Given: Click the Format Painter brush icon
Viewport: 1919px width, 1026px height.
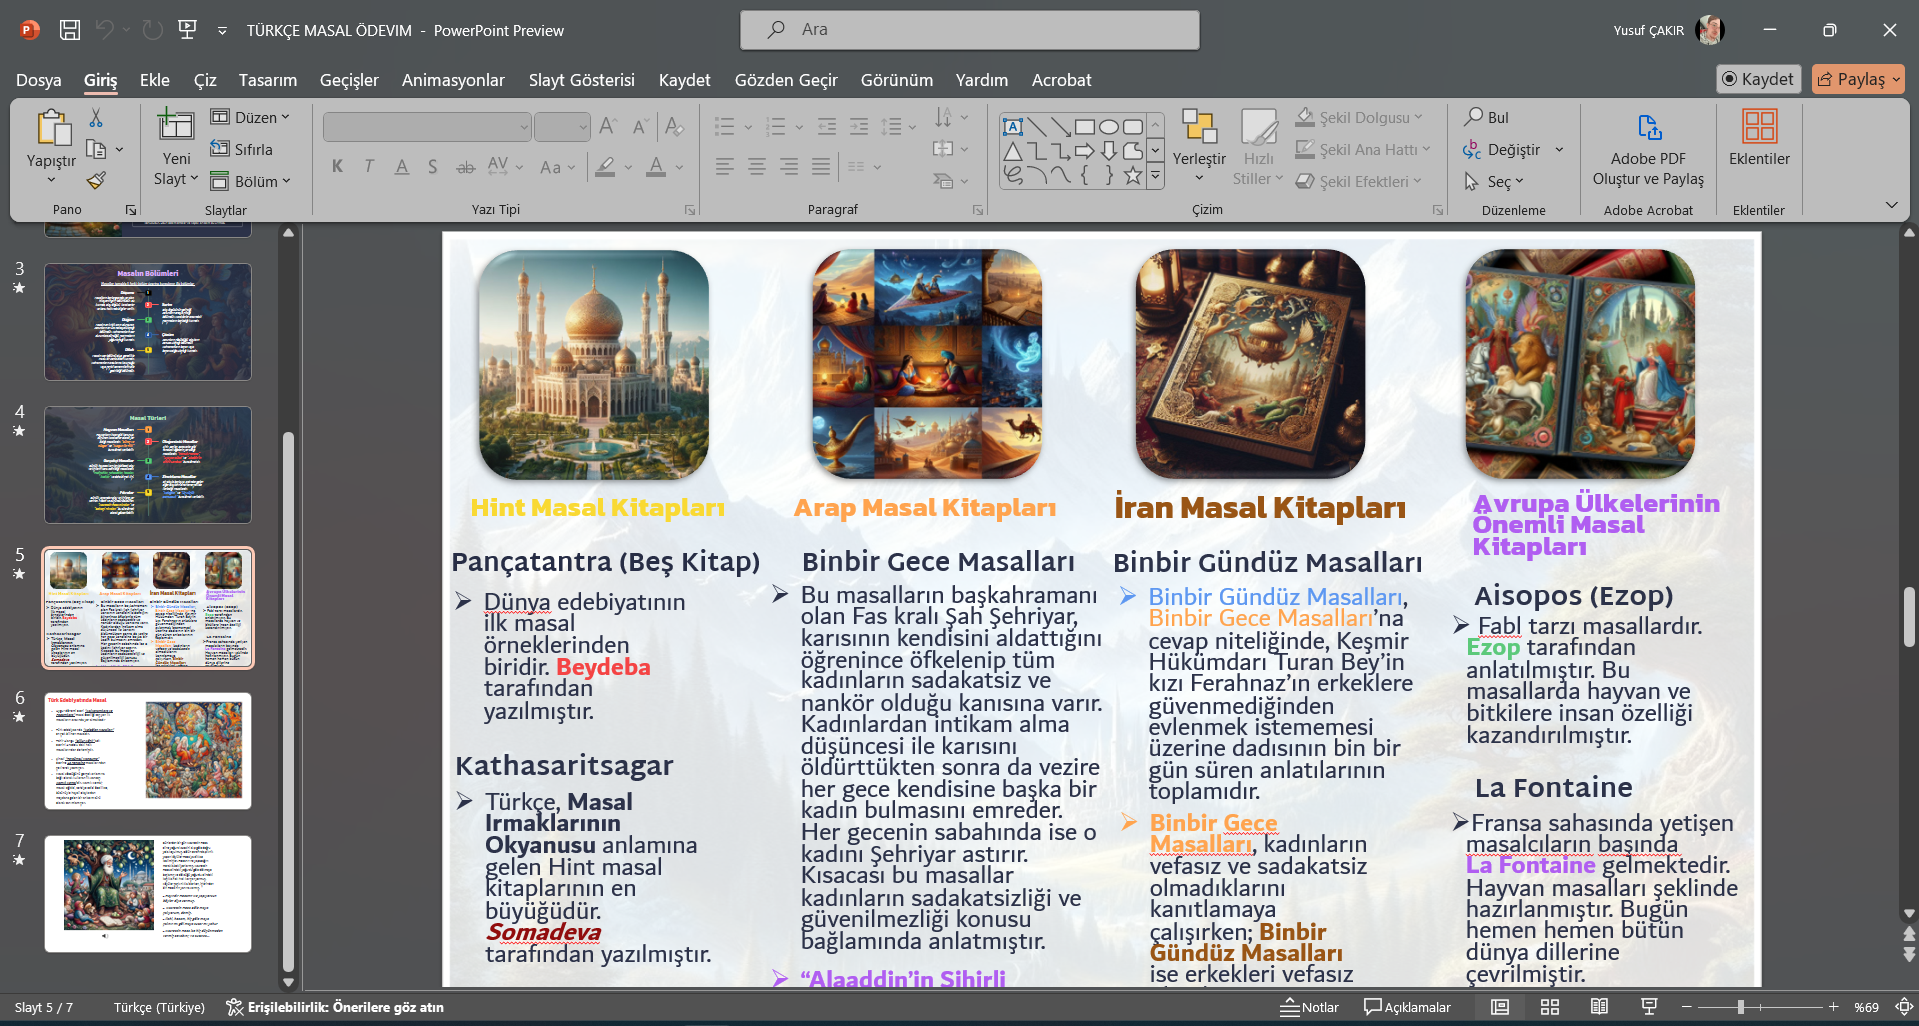Looking at the screenshot, I should click(x=96, y=181).
